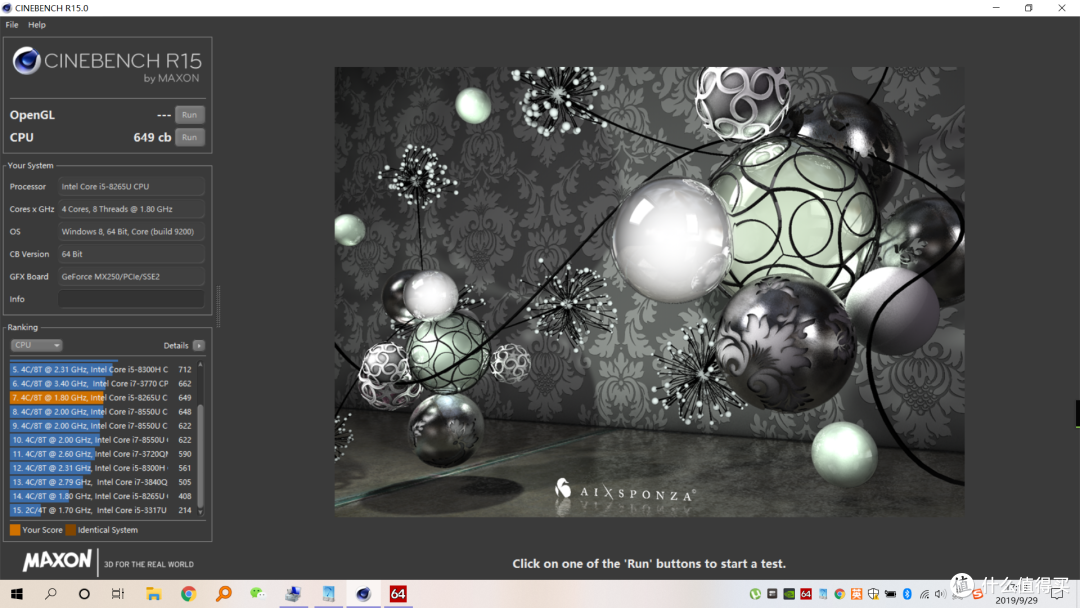1080x608 pixels.
Task: Select rank 6 Core i7-3770 entry
Action: click(102, 384)
